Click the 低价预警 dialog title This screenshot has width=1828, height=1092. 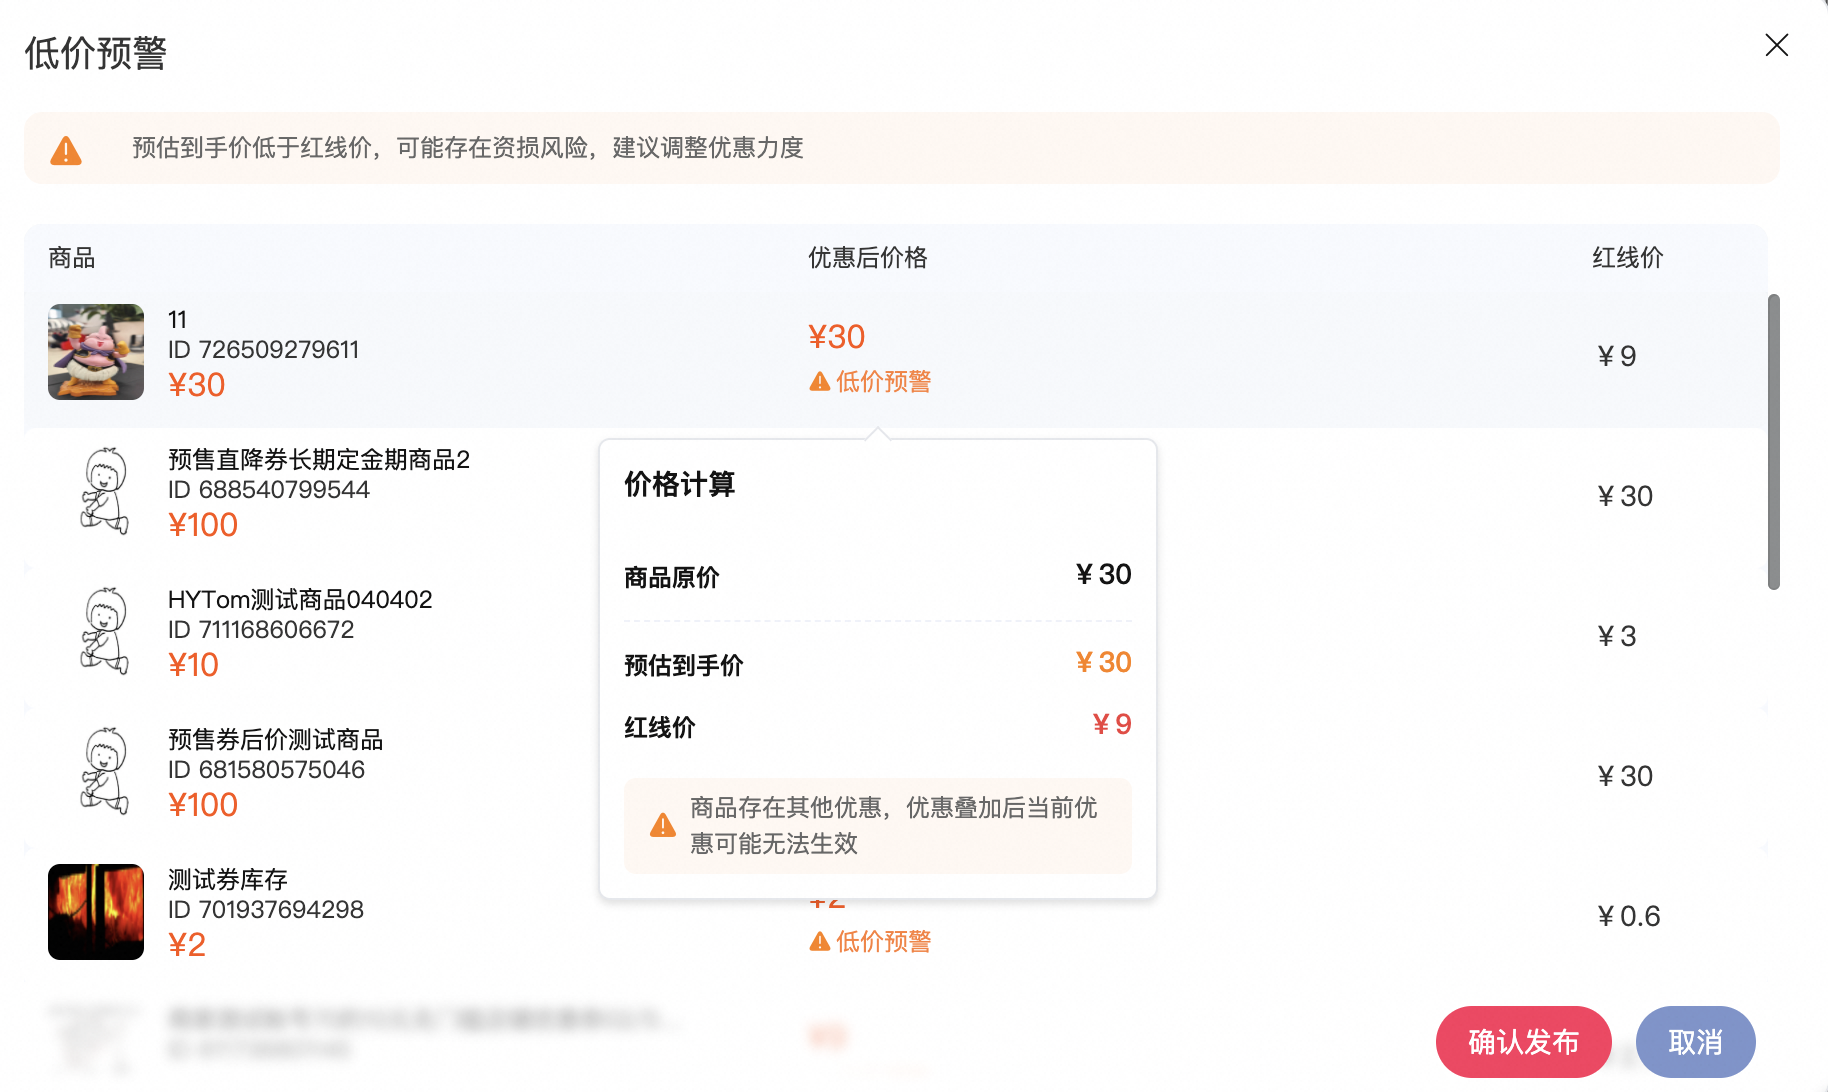click(x=96, y=53)
